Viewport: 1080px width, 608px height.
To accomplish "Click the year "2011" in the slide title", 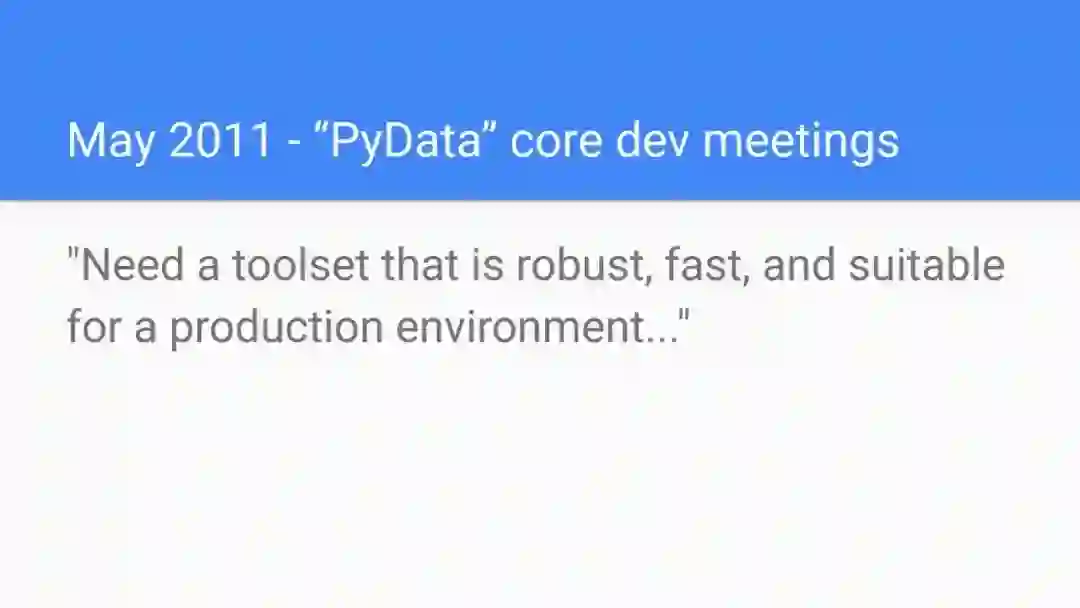I will click(220, 142).
